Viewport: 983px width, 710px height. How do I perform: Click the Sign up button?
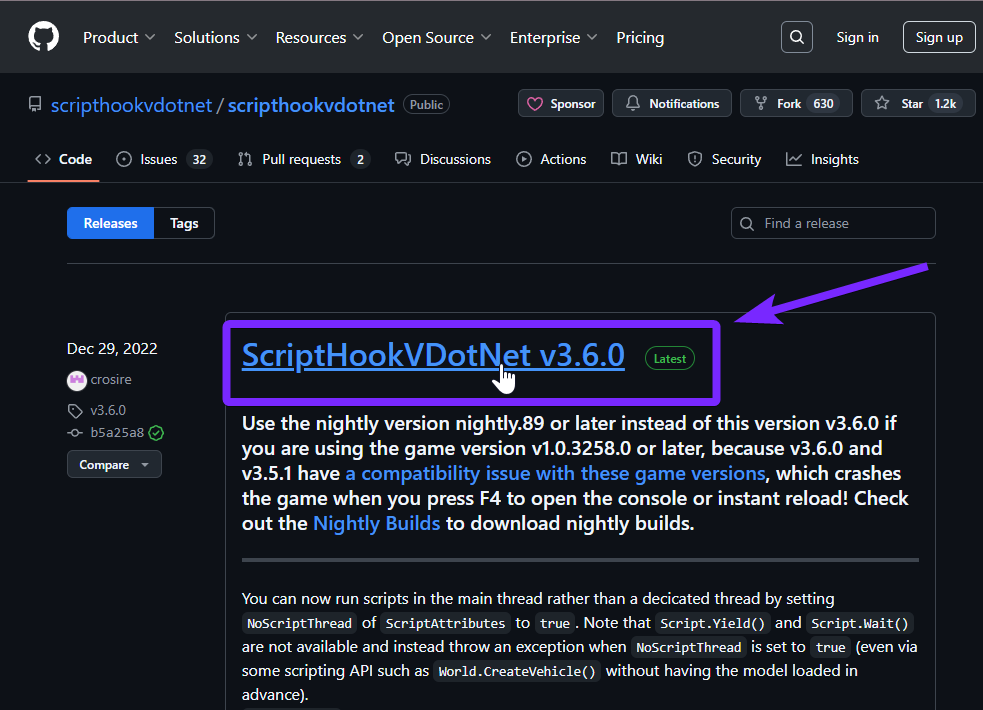pos(938,38)
